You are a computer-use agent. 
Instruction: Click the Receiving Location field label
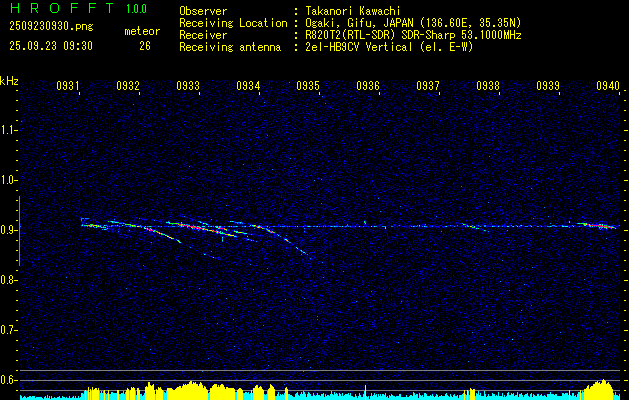(233, 23)
